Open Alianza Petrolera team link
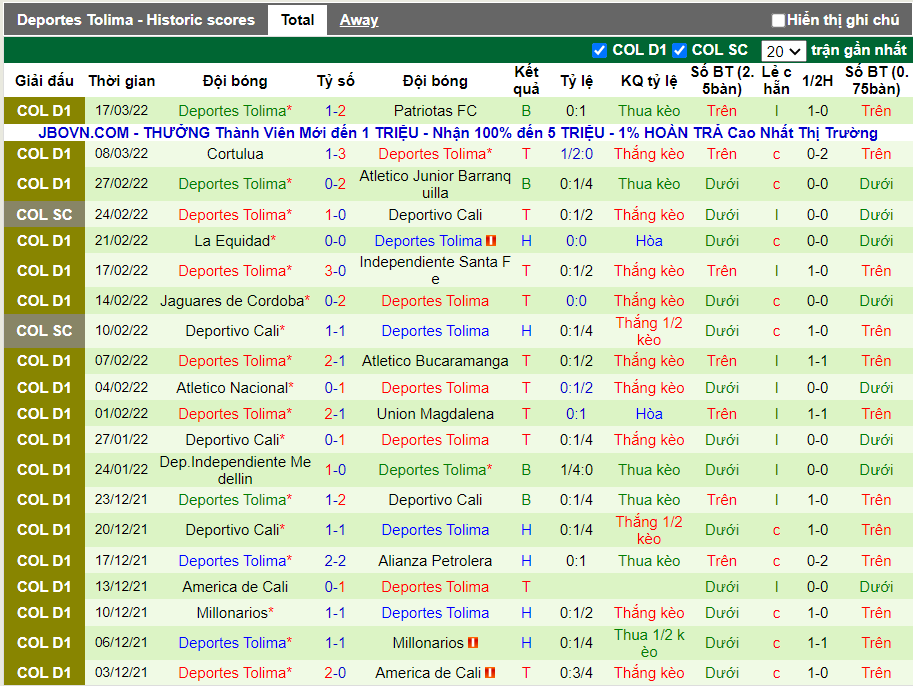913x686 pixels. pos(435,561)
